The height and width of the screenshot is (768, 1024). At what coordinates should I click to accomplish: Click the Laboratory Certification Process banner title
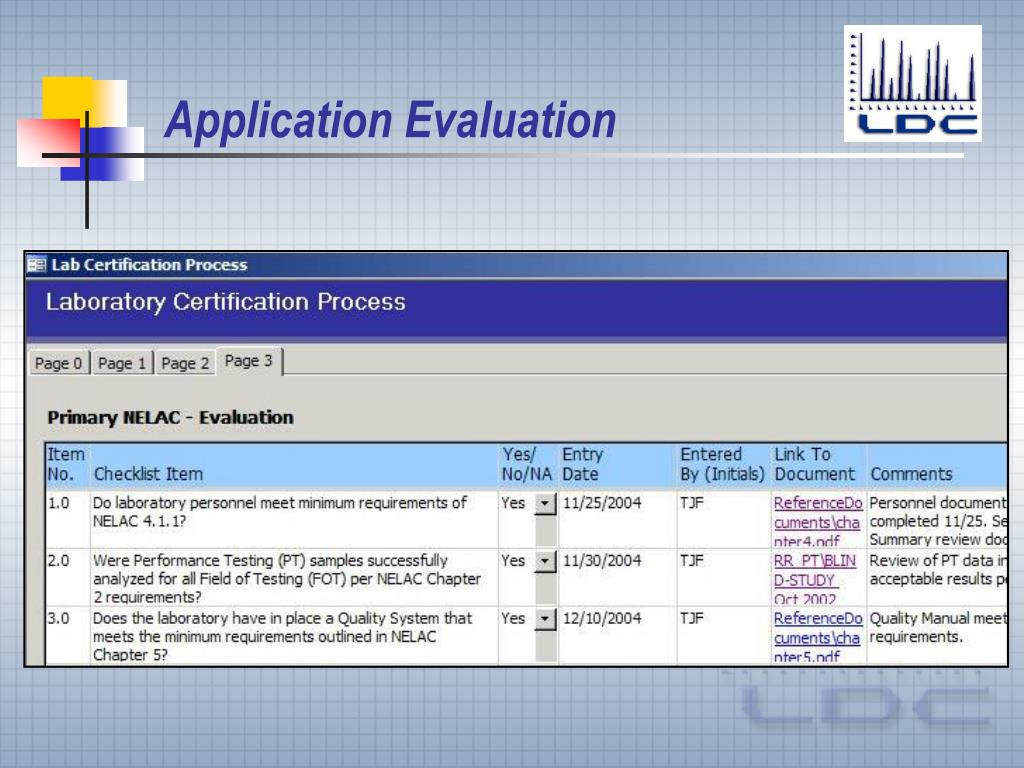point(225,302)
